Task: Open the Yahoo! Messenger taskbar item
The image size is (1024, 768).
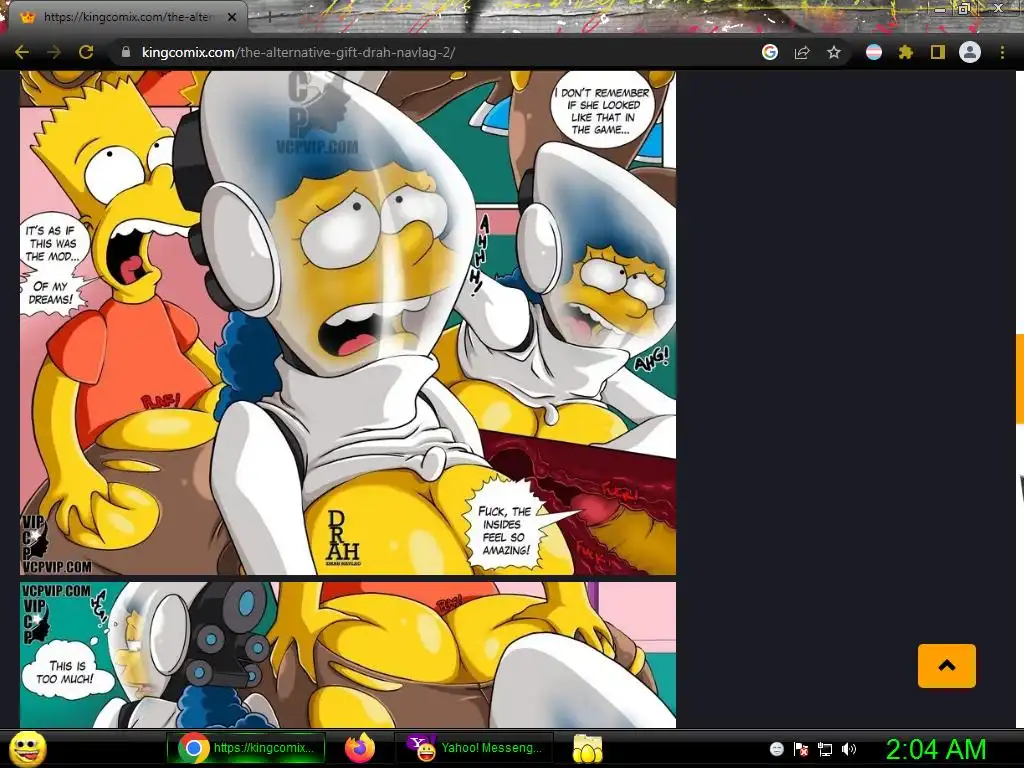Action: pyautogui.click(x=475, y=748)
